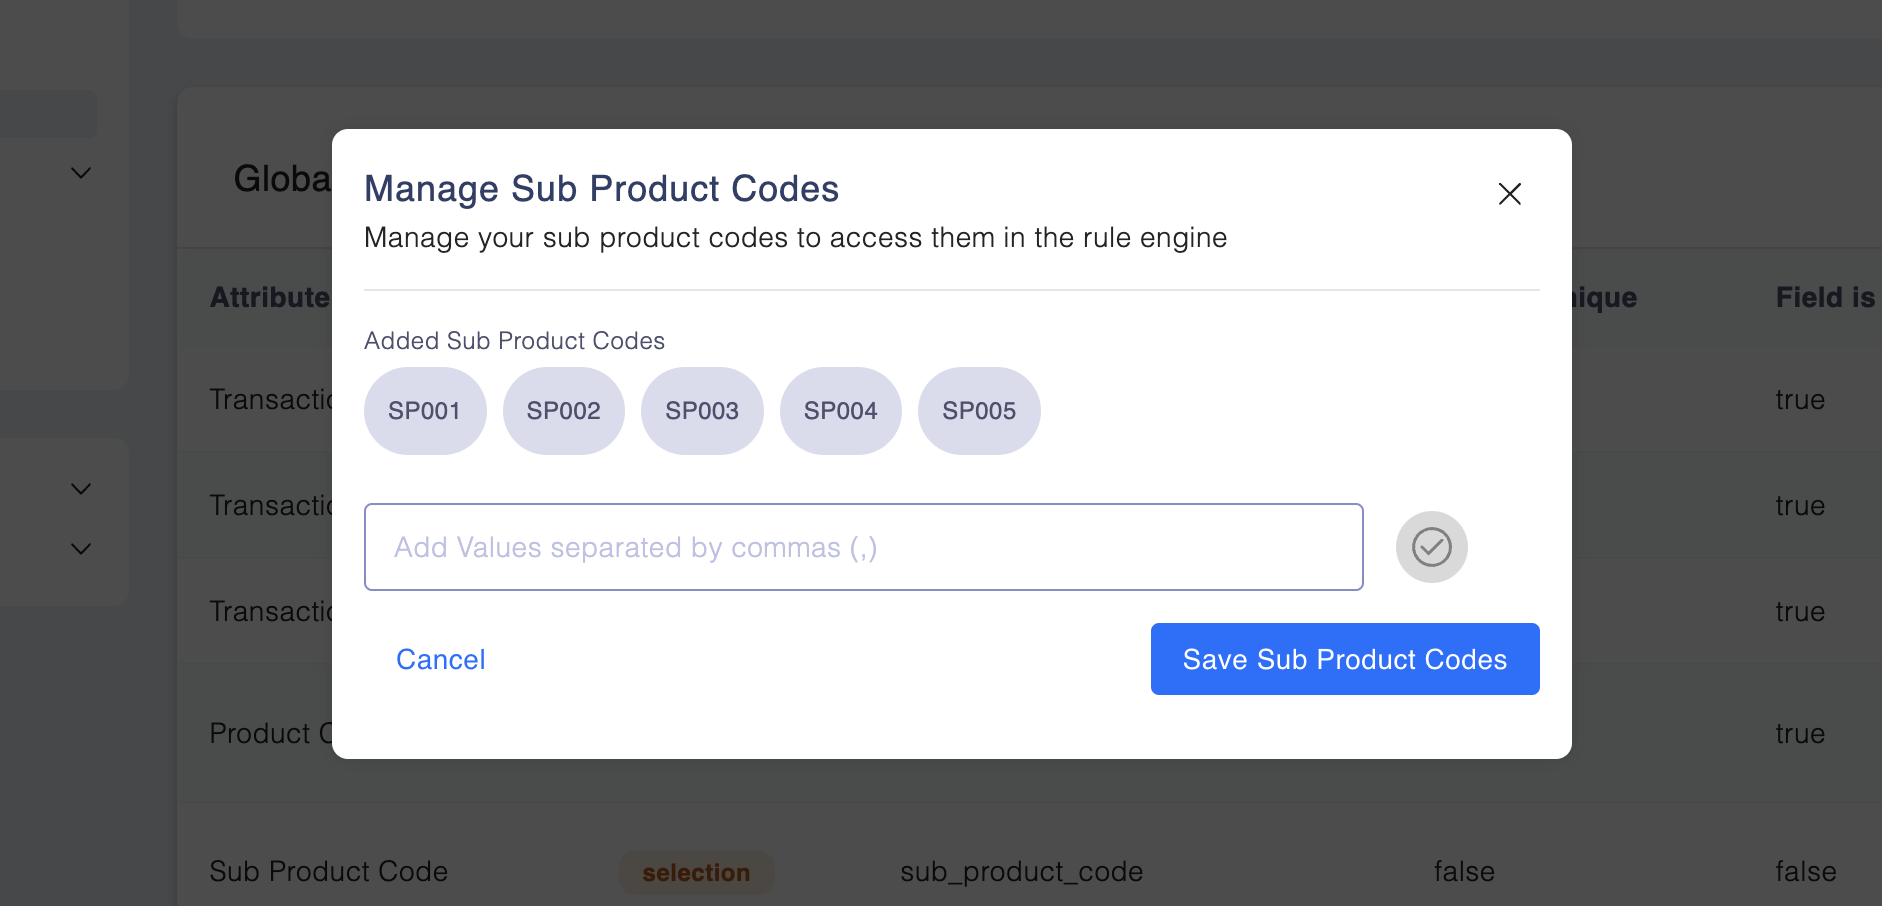Select the Sub Product Code attribute row
The image size is (1882, 906).
(328, 872)
